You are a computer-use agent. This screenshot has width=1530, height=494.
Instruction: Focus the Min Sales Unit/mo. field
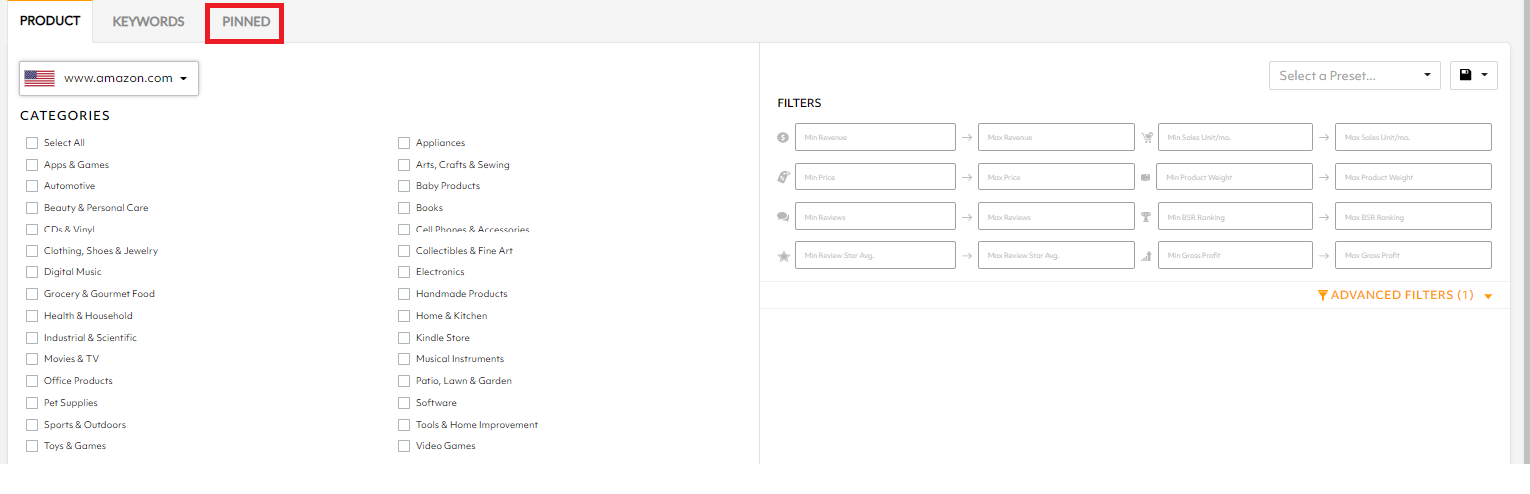(1235, 137)
